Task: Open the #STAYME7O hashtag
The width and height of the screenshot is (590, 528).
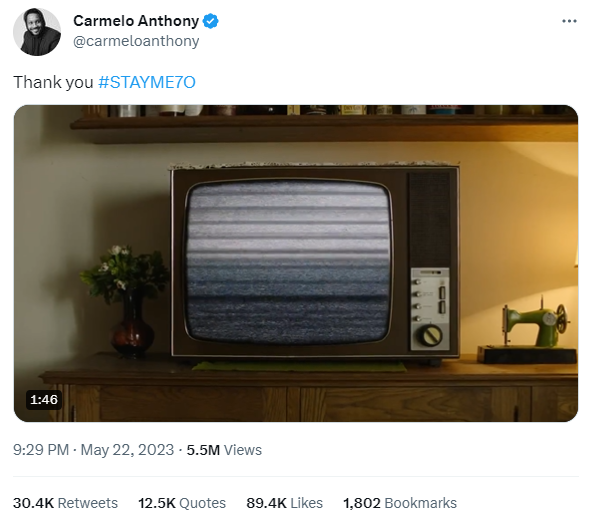Action: (147, 82)
